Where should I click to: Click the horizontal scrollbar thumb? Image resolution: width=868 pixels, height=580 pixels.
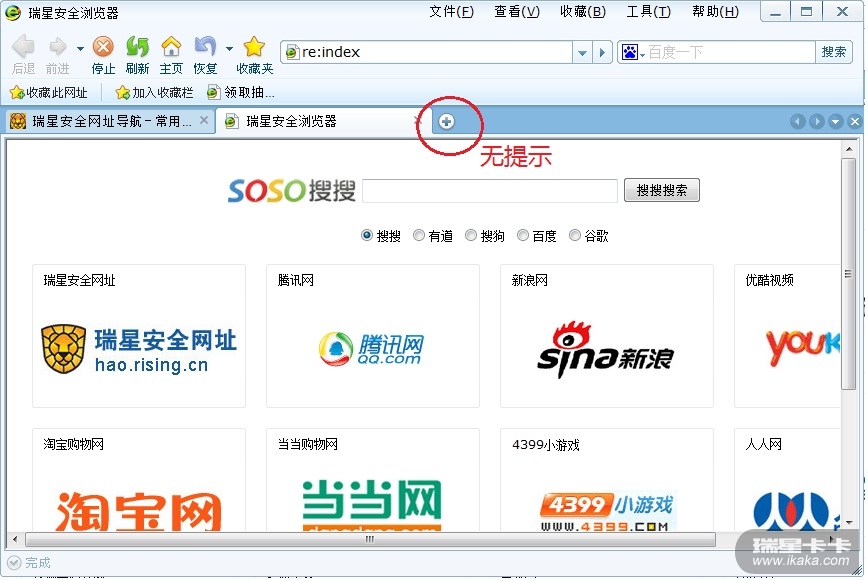tap(370, 539)
